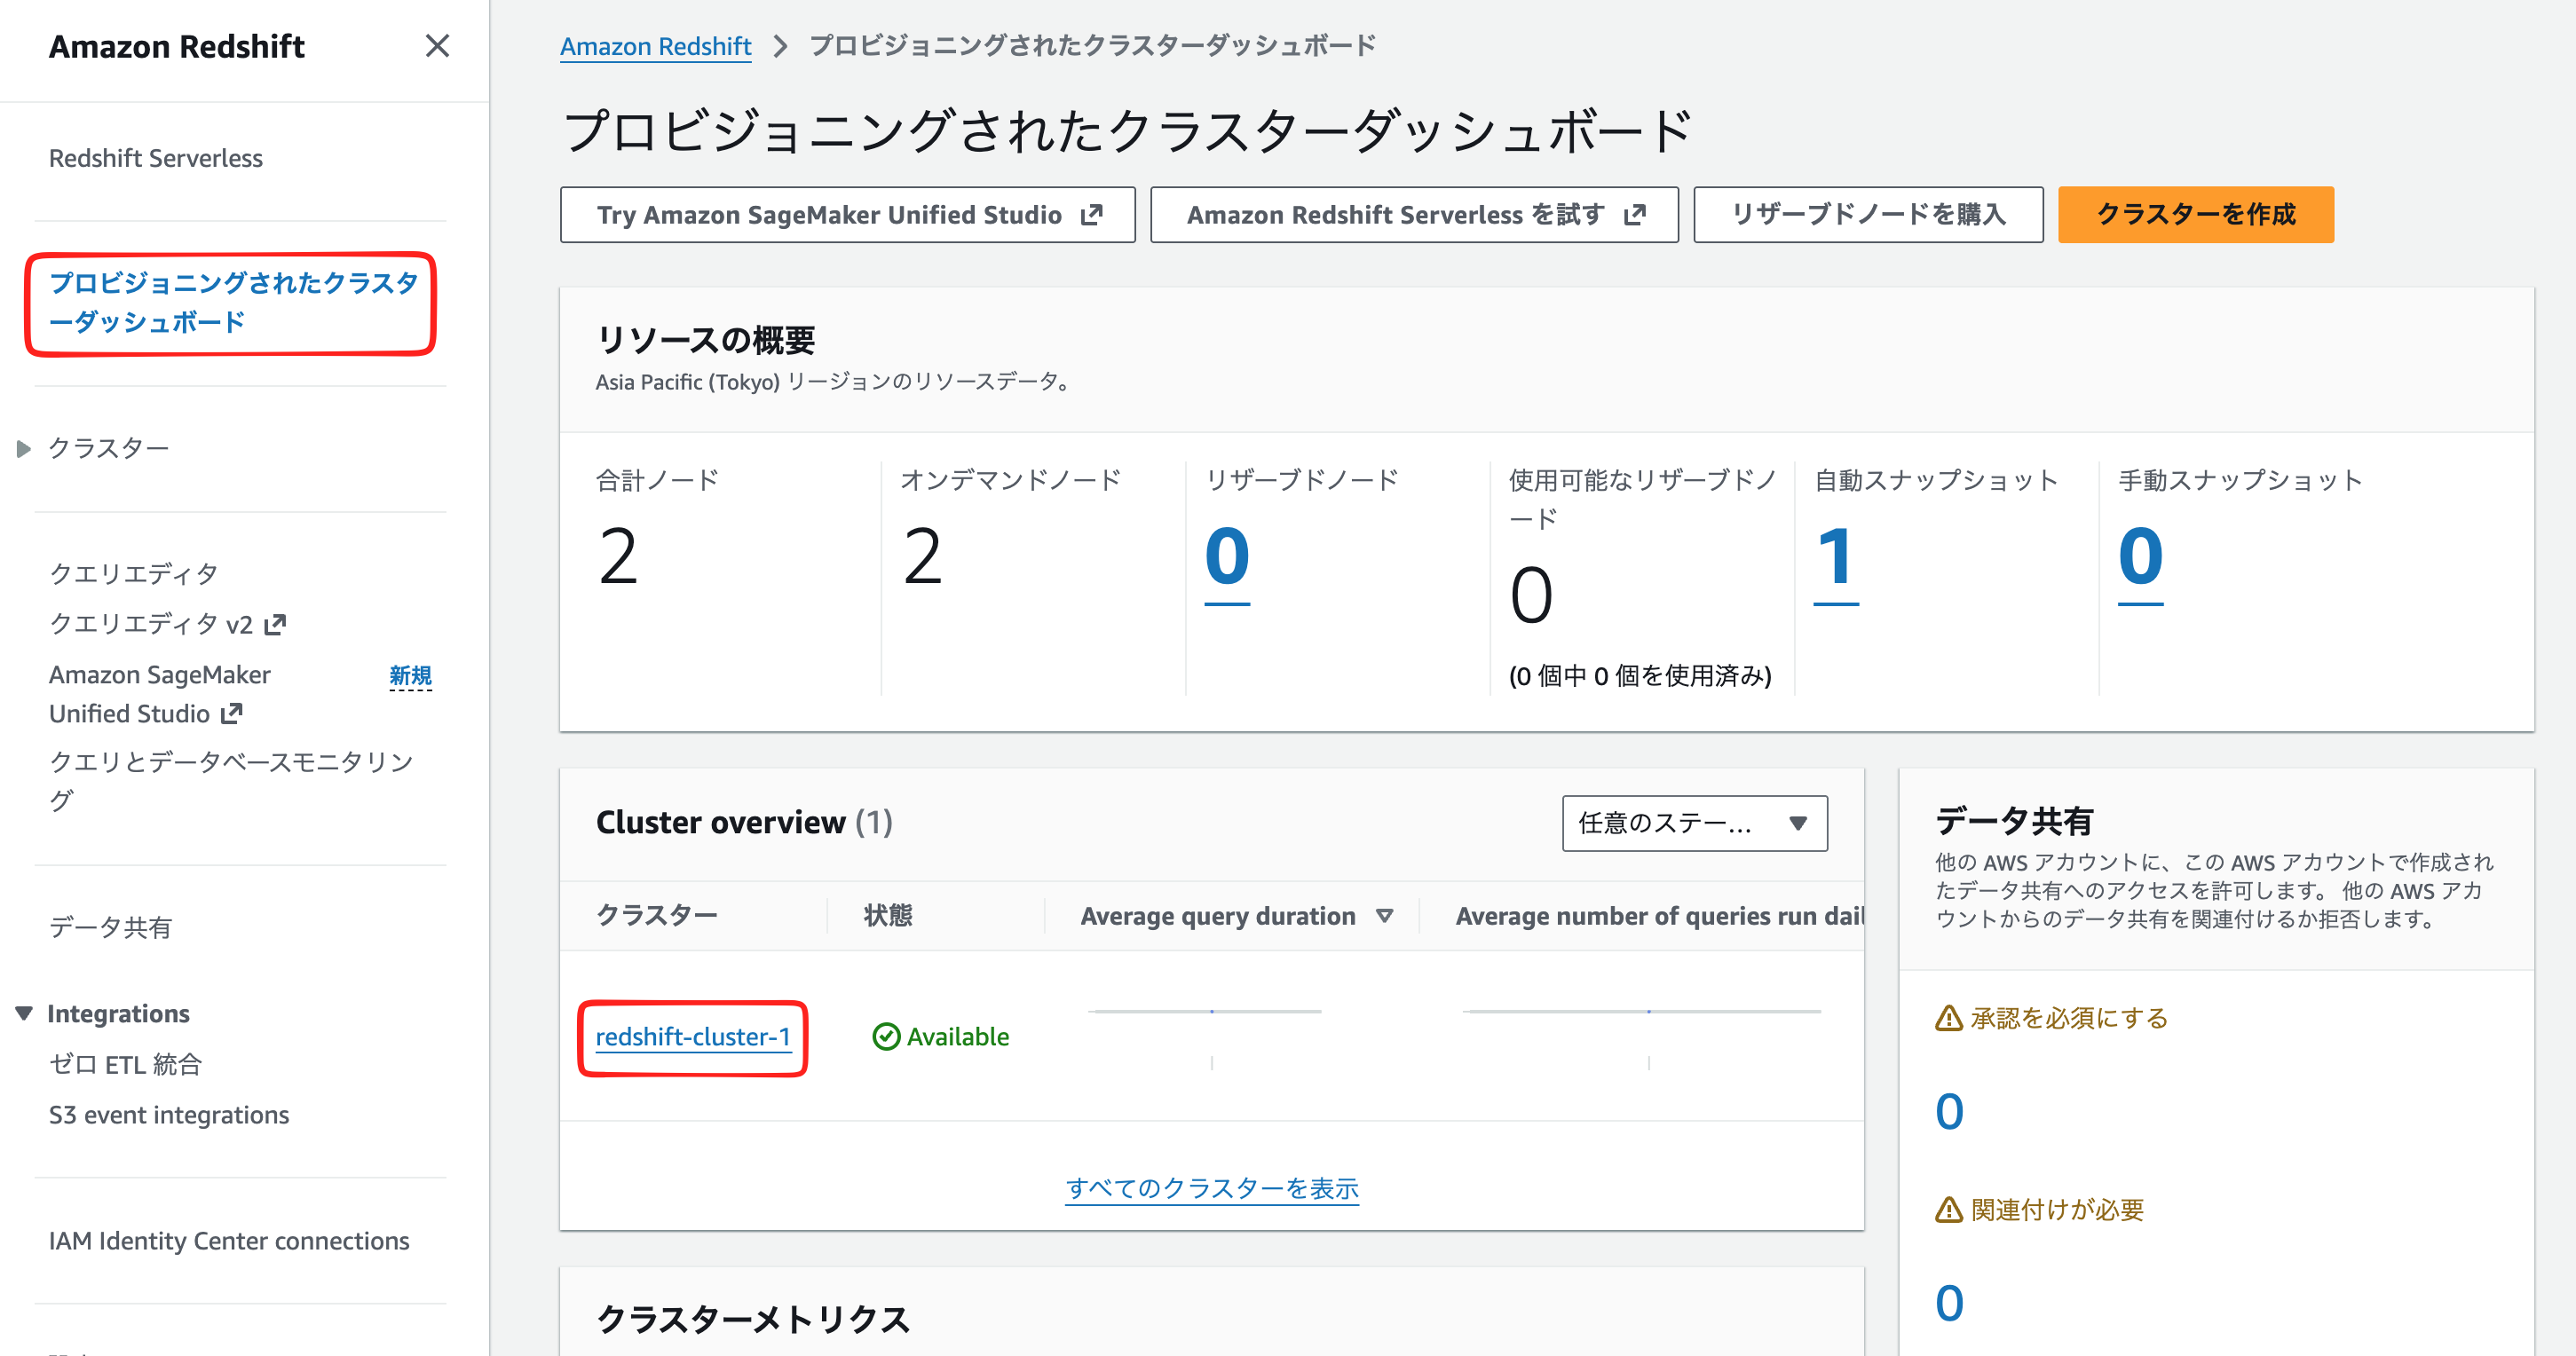2576x1356 pixels.
Task: Open データ共有 in the sidebar
Action: click(110, 927)
